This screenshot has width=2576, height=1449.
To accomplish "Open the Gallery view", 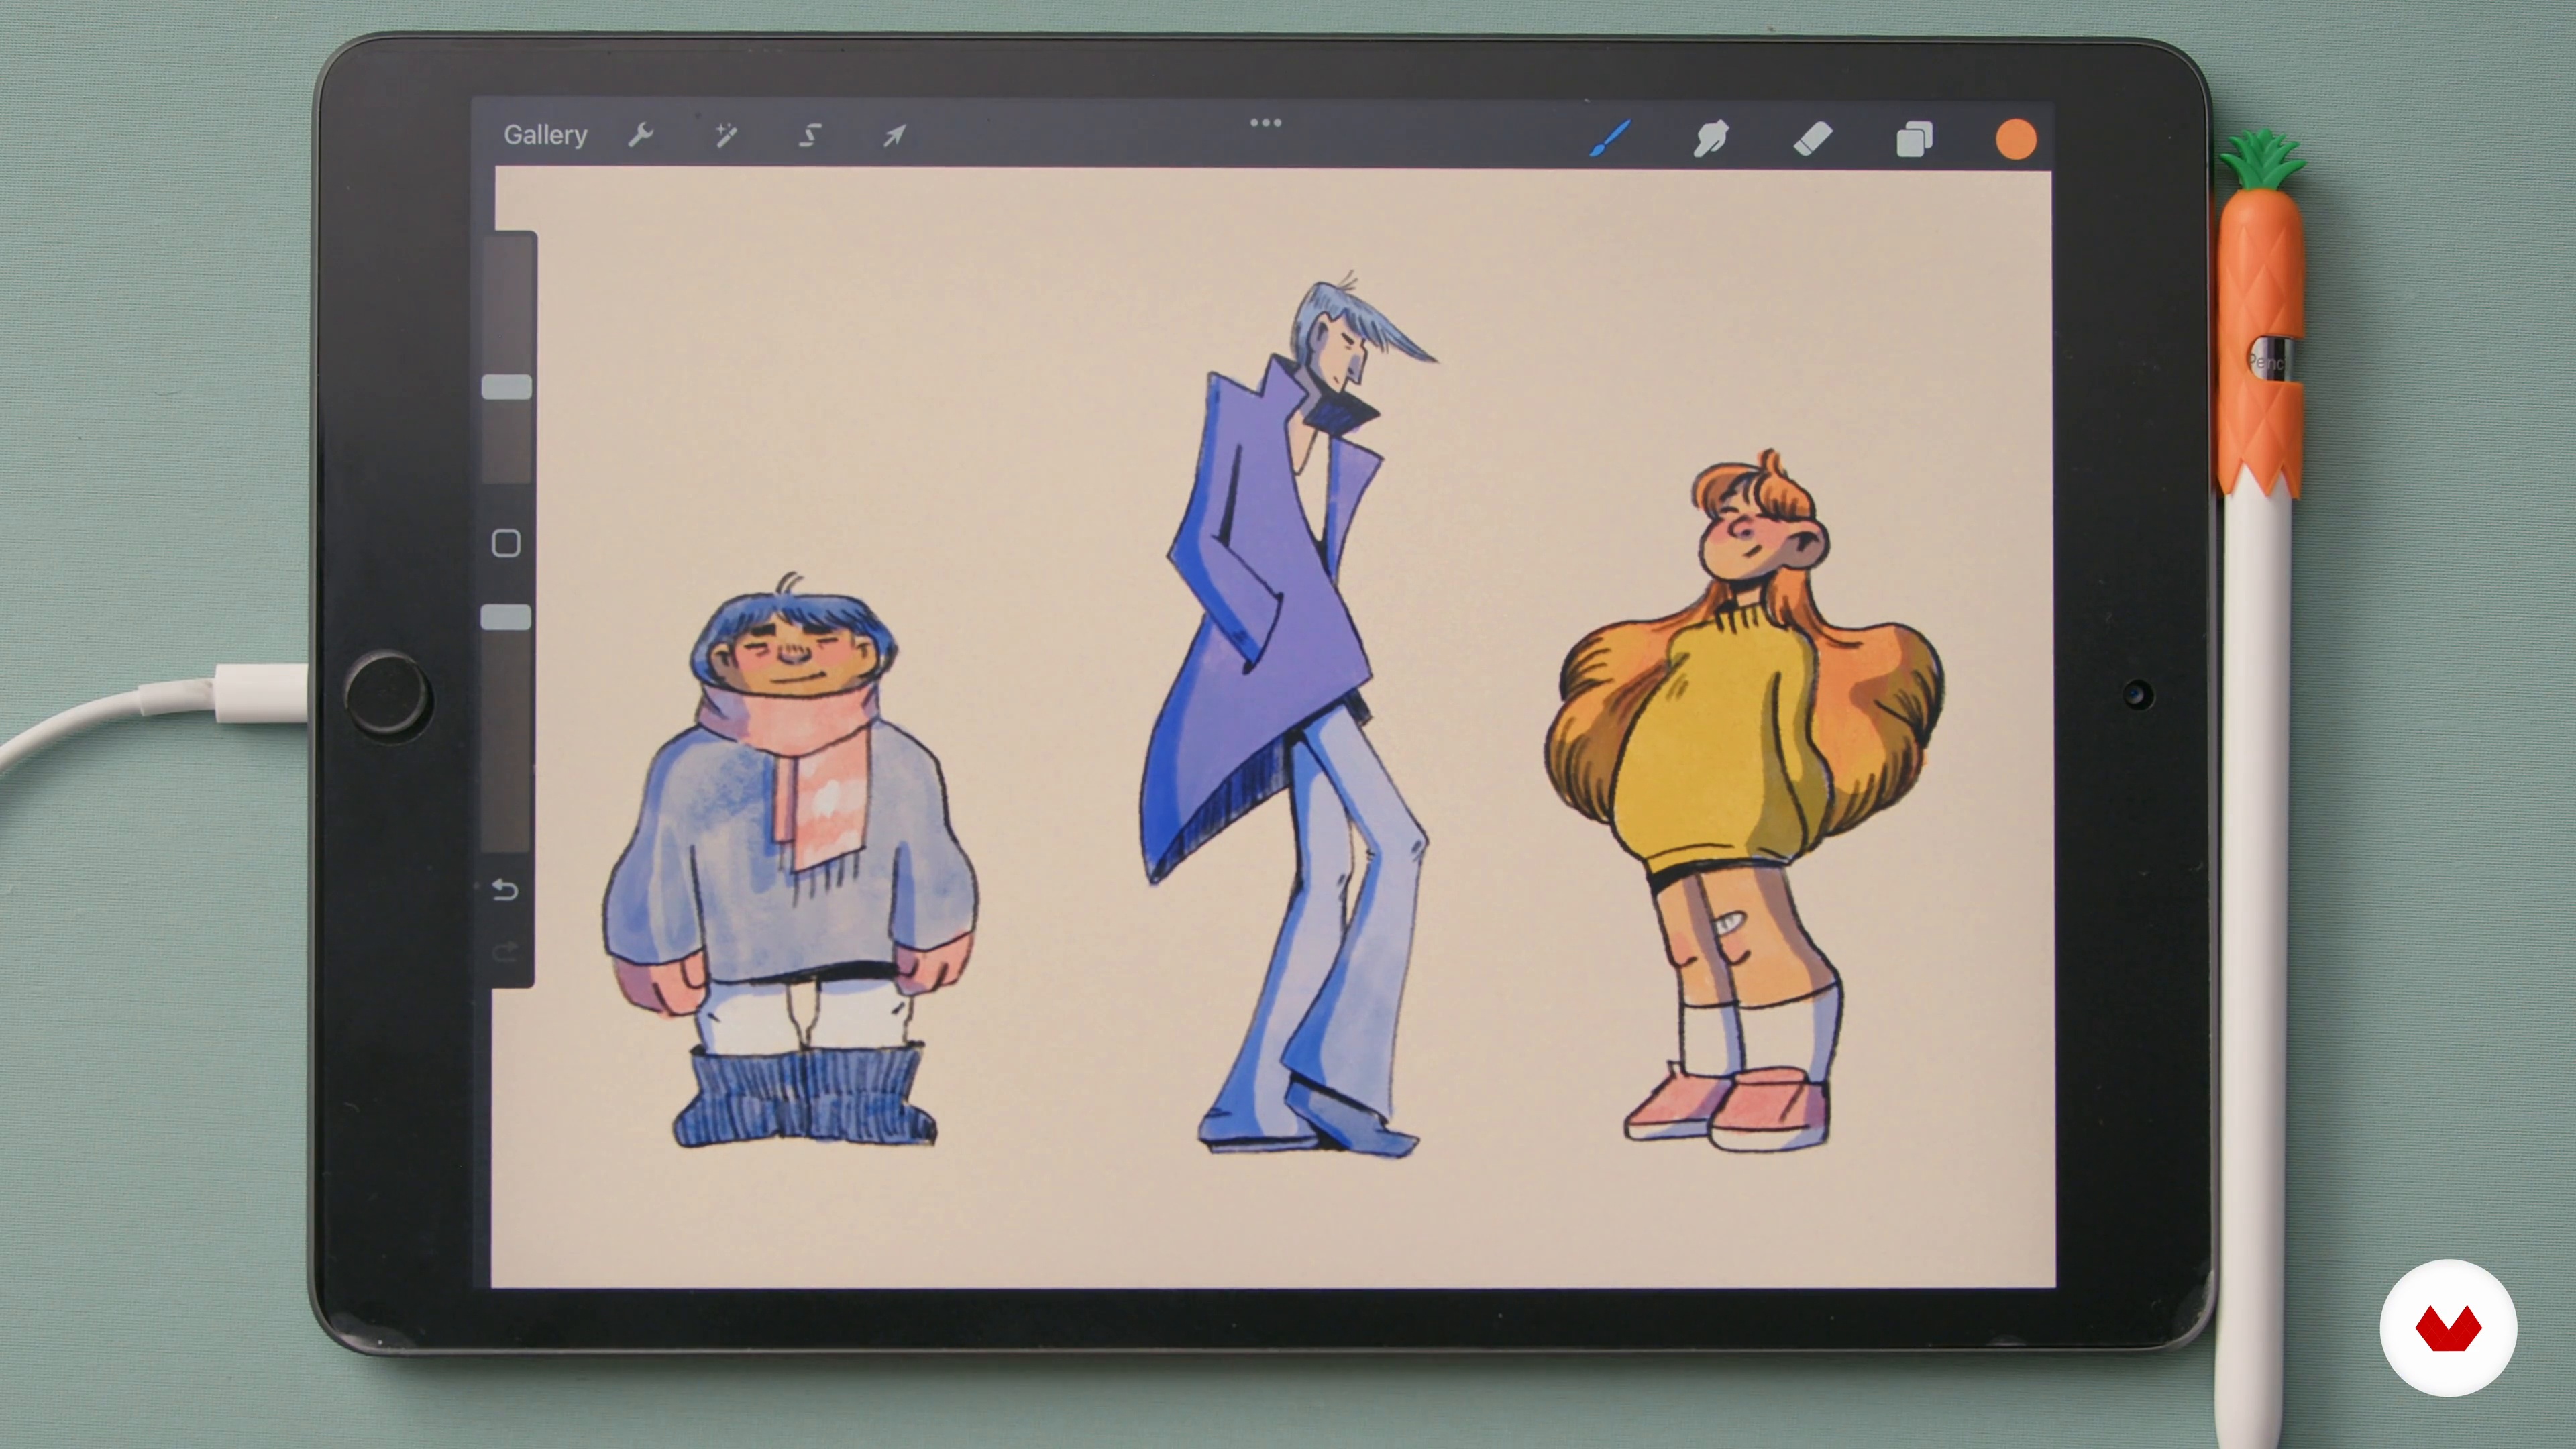I will click(x=545, y=135).
